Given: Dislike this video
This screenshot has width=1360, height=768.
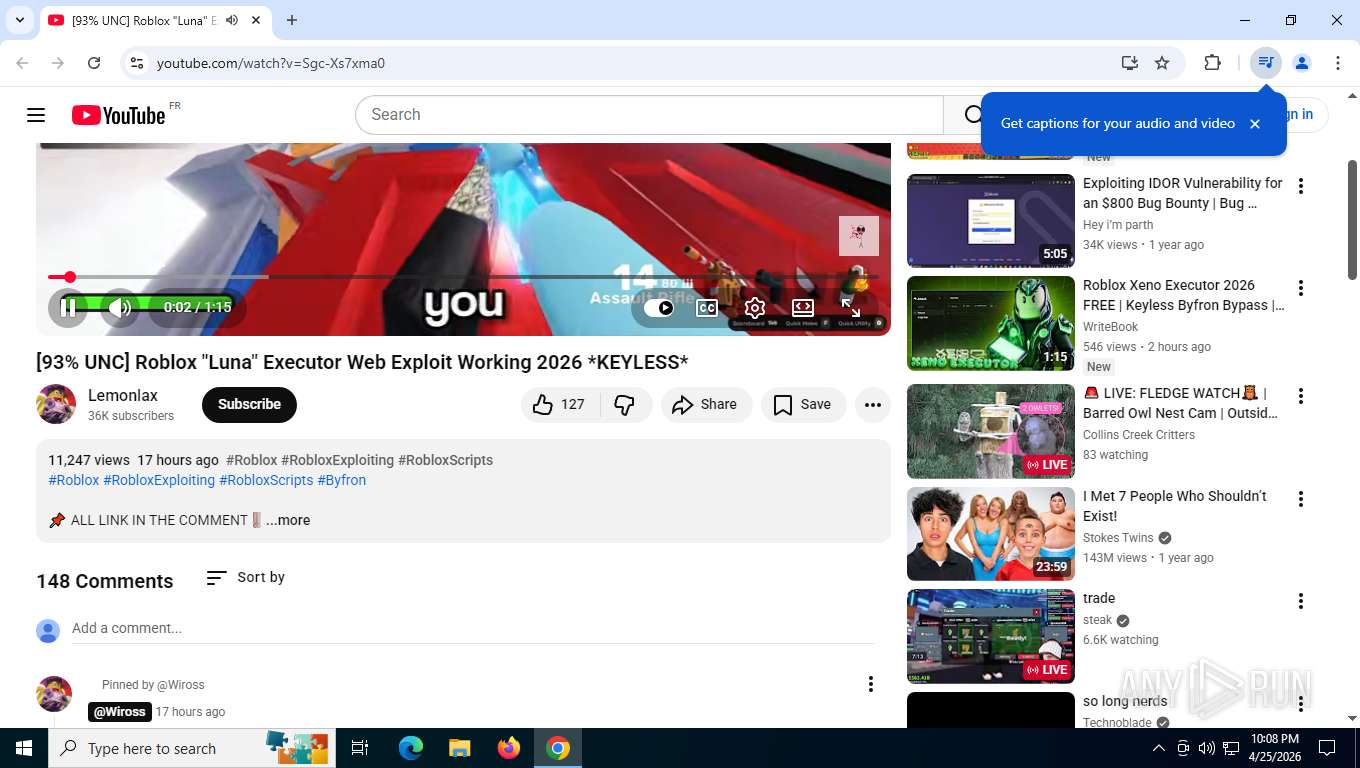Looking at the screenshot, I should (x=626, y=404).
